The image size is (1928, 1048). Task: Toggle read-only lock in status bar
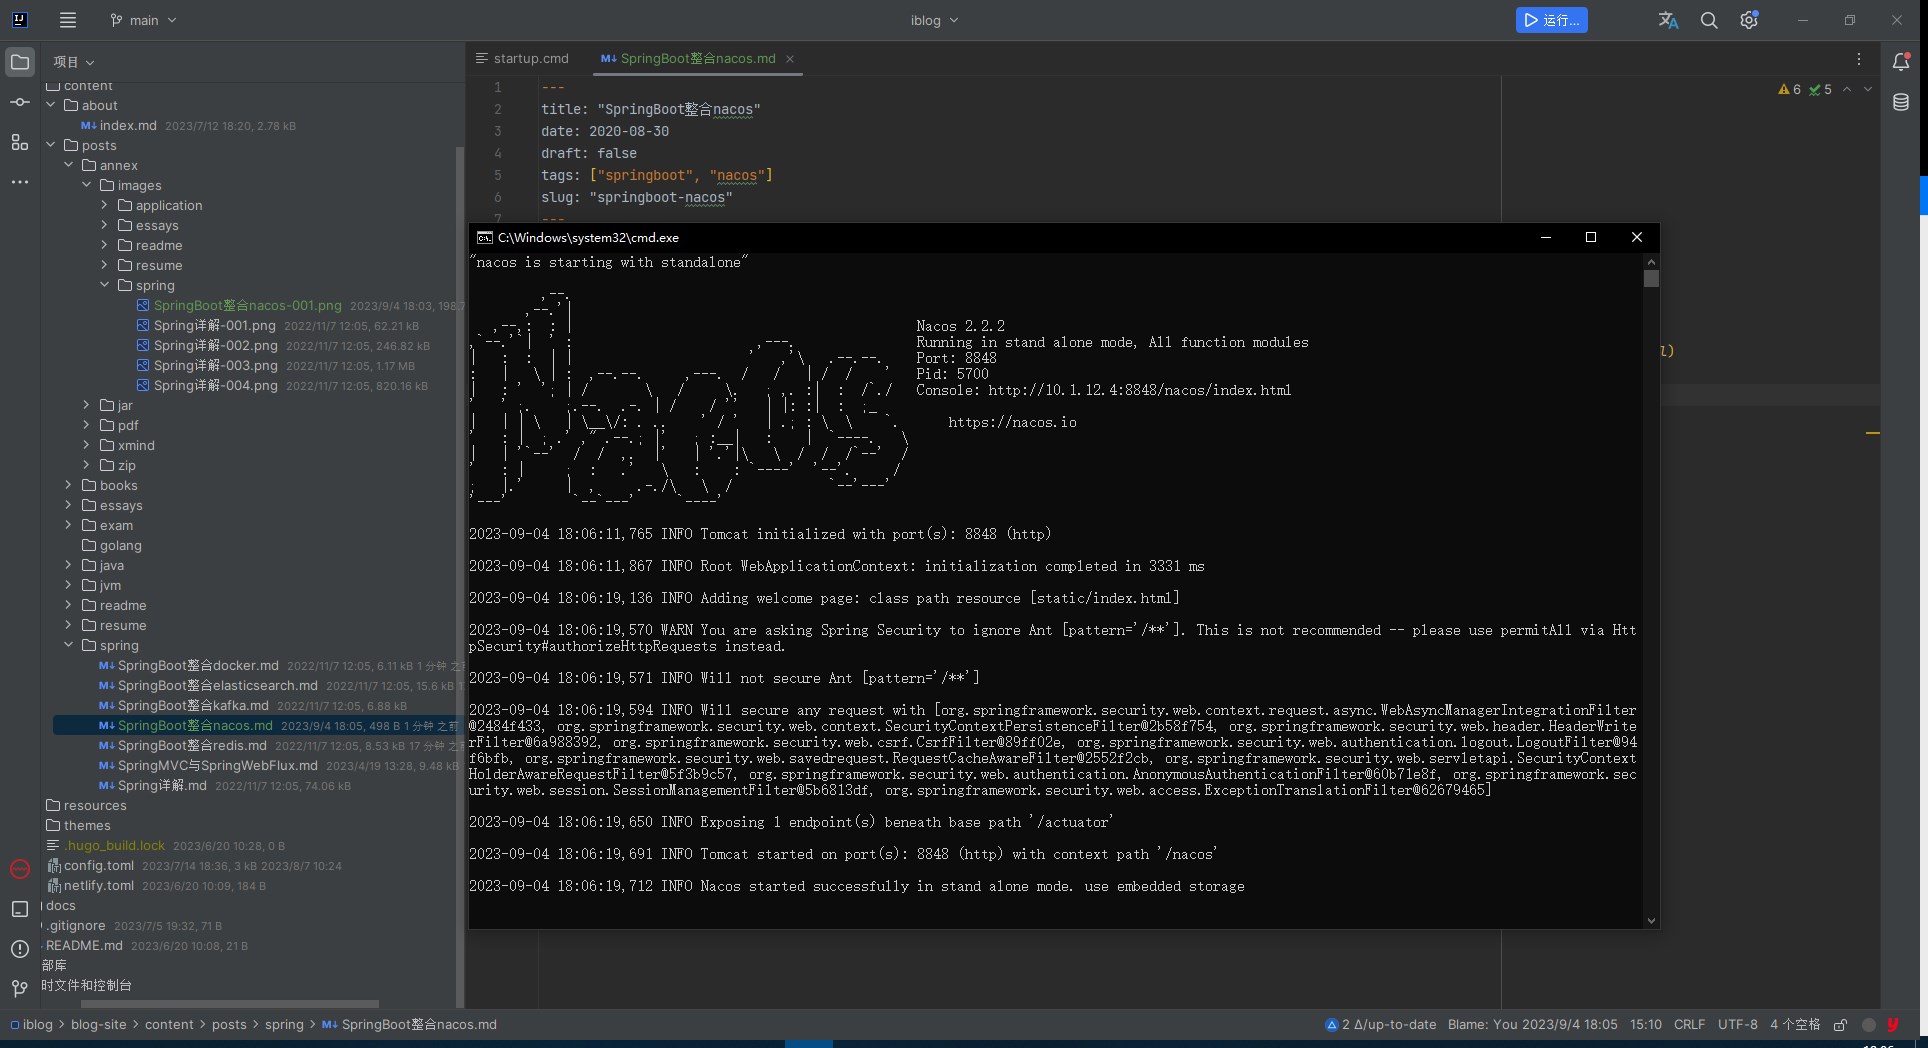coord(1840,1025)
